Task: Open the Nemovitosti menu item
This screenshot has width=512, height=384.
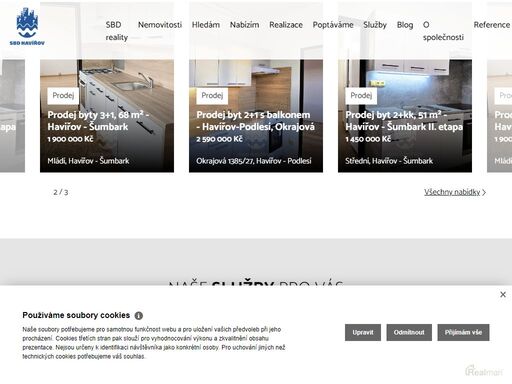Action: (x=160, y=25)
